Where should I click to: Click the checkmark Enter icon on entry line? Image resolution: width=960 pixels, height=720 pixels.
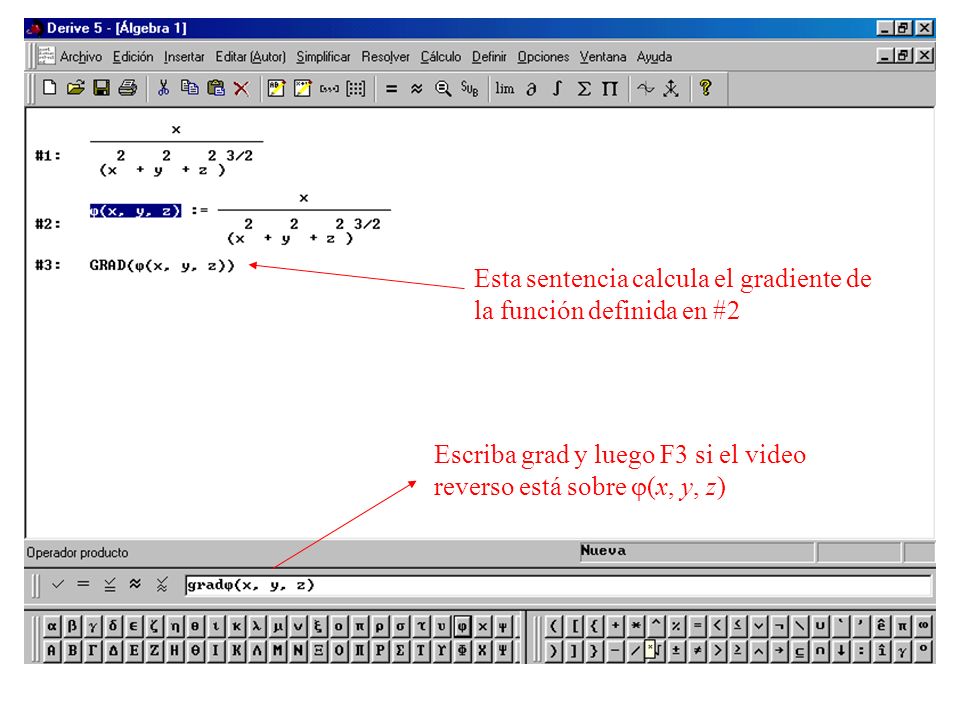(58, 585)
